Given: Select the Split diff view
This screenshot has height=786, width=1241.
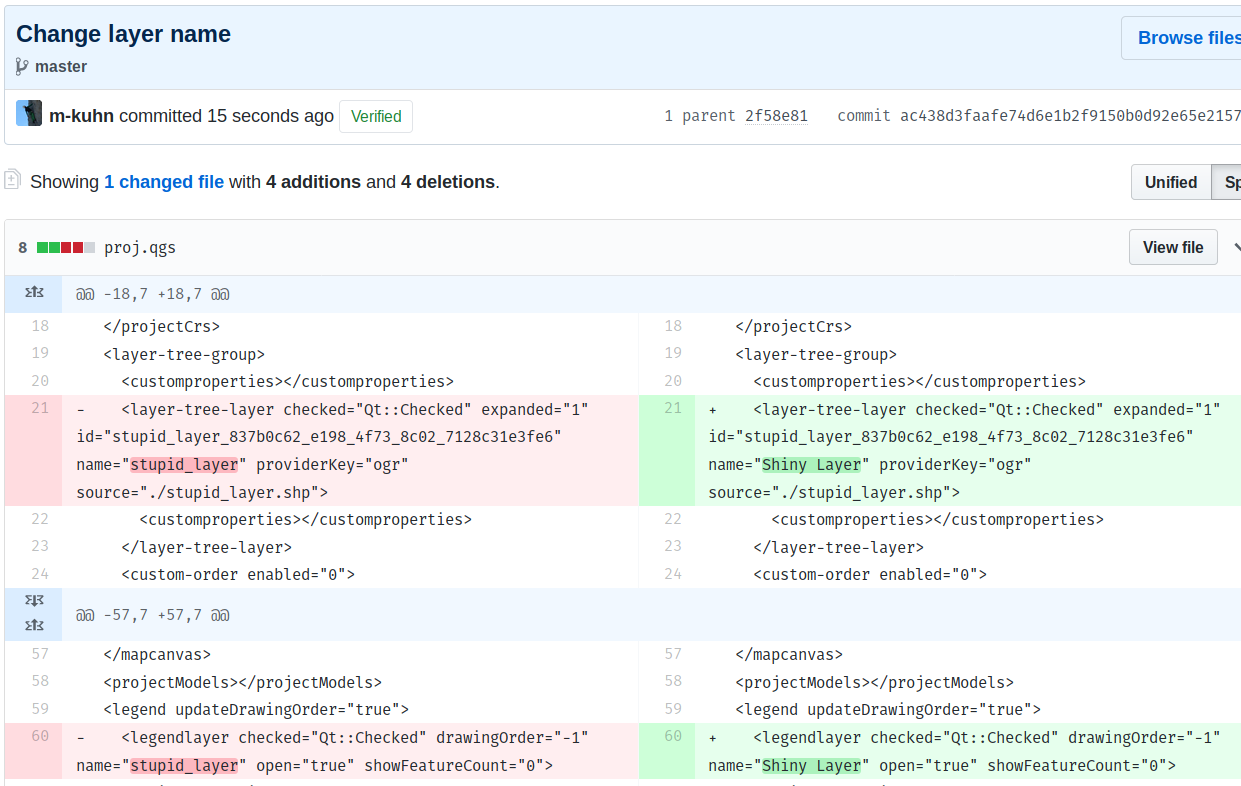Looking at the screenshot, I should tap(1228, 182).
